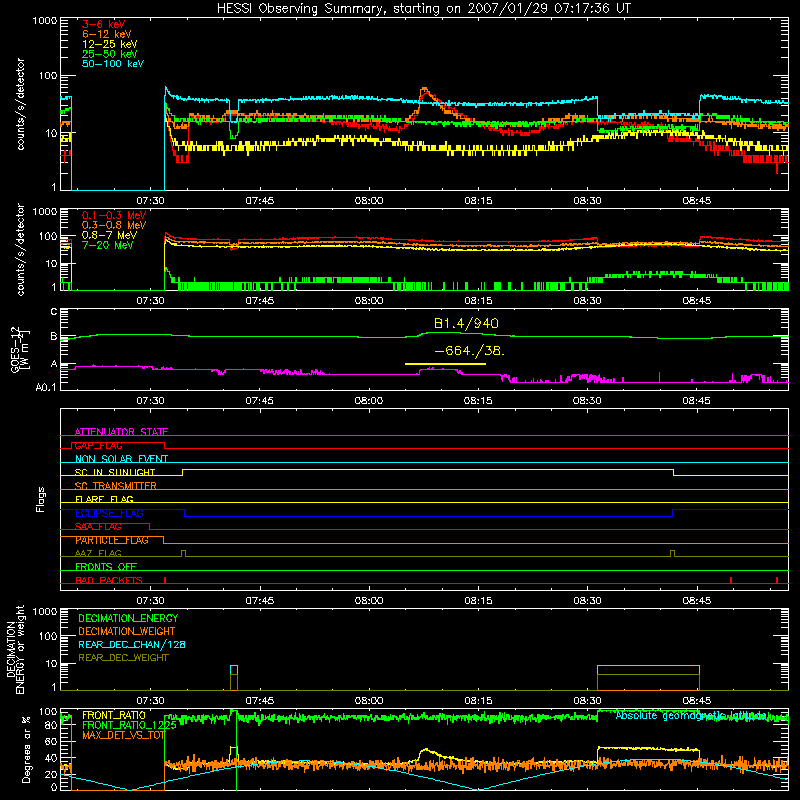
Task: Select the '3-6 keV' legend label
Action: pyautogui.click(x=104, y=24)
